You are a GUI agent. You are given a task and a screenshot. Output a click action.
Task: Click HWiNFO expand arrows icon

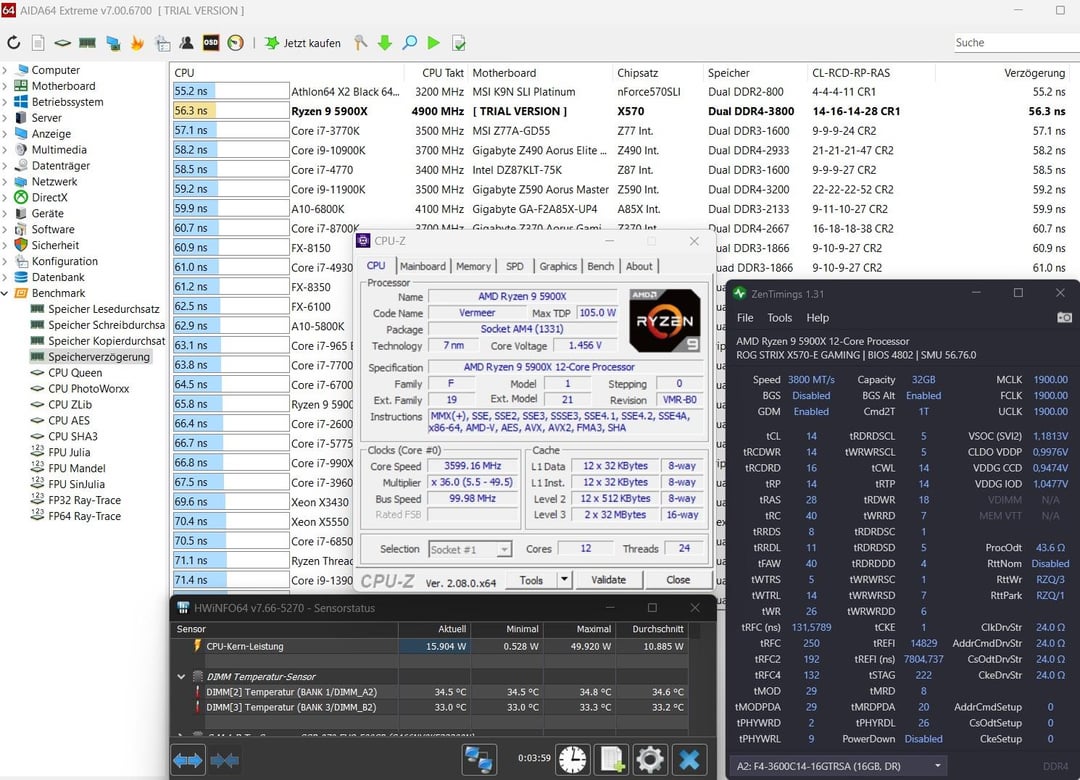[x=187, y=760]
